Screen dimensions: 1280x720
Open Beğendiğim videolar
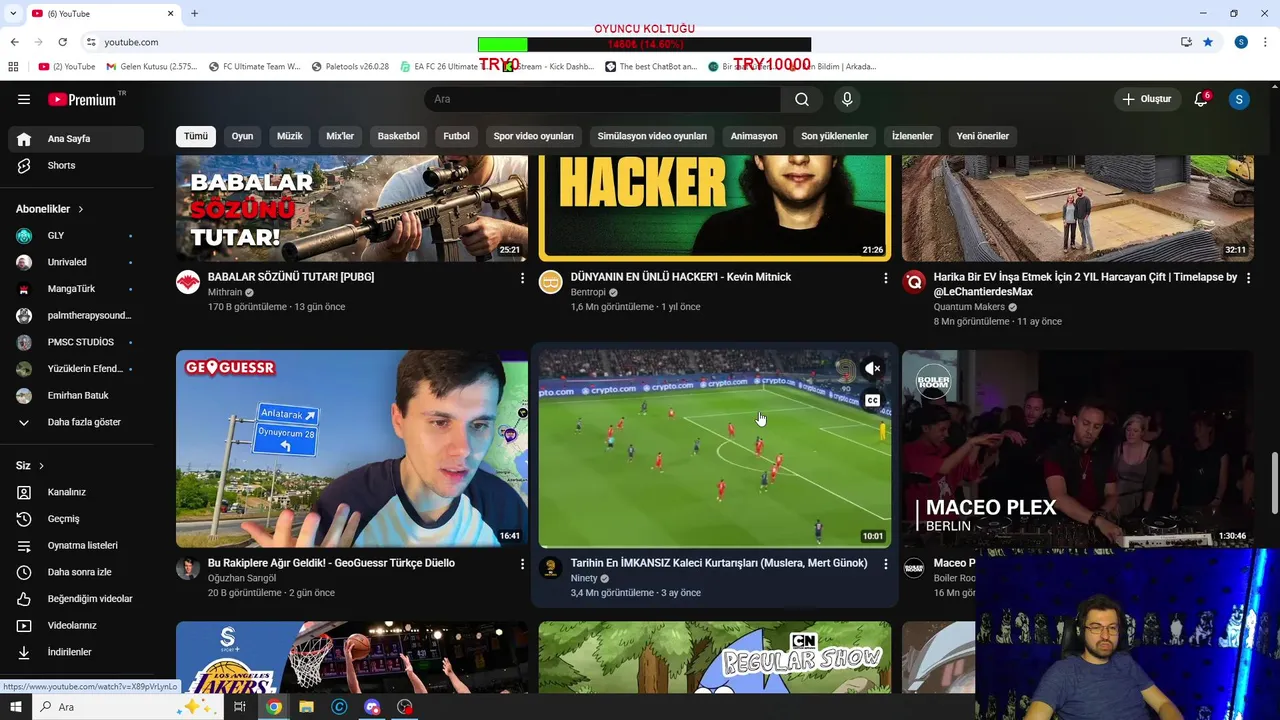[76, 599]
